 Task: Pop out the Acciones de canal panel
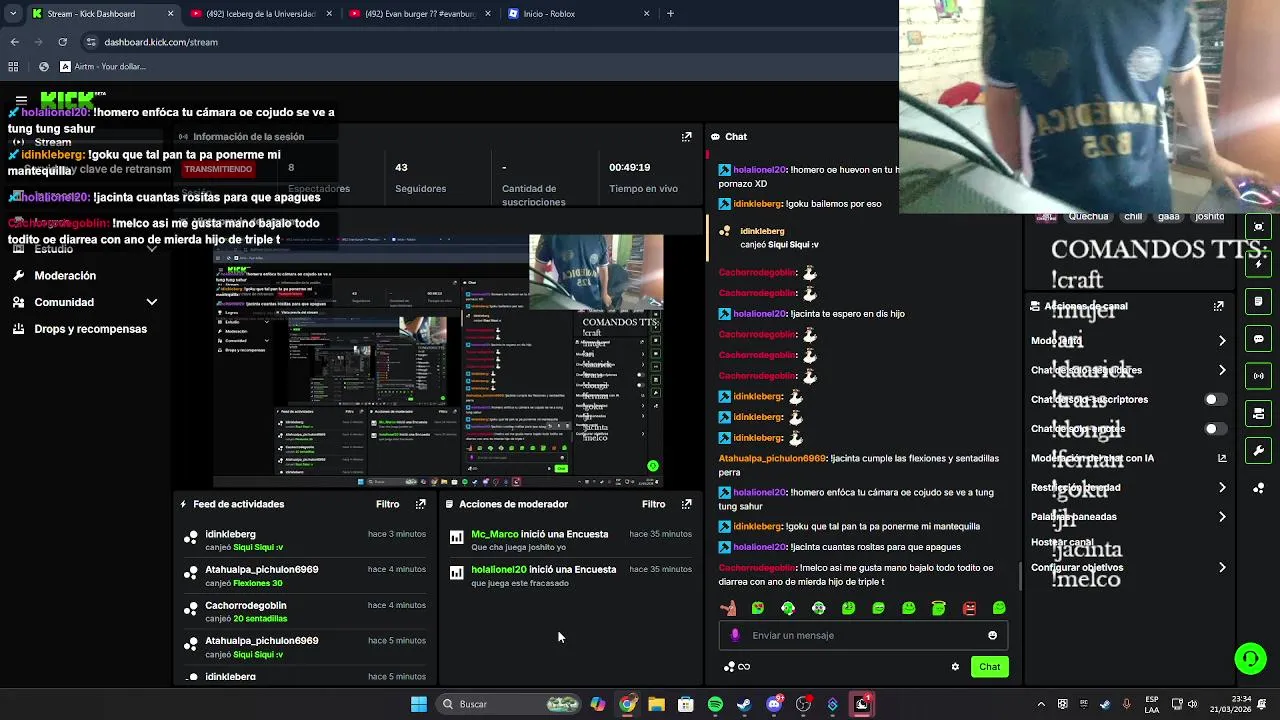1218,306
